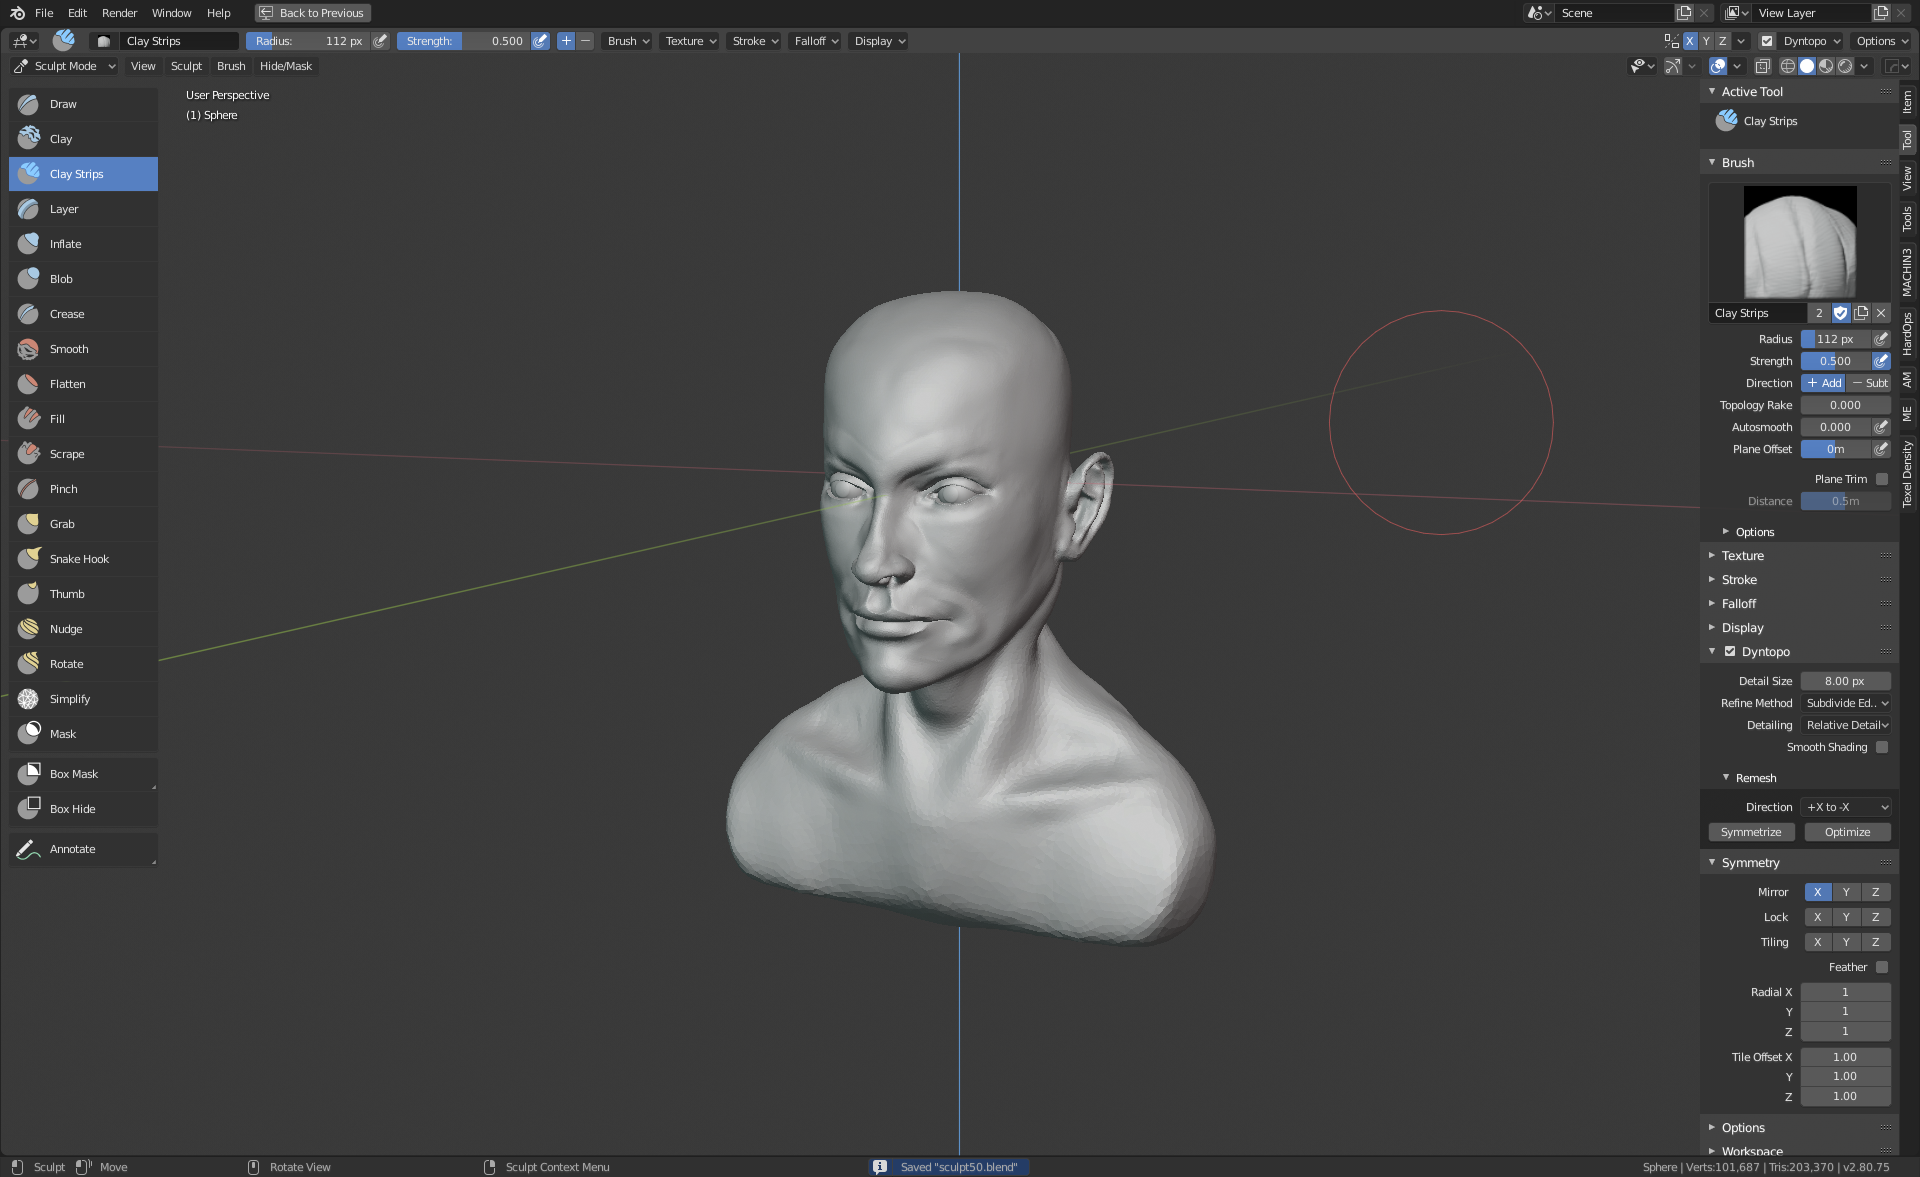The height and width of the screenshot is (1177, 1920).
Task: Enable the Plane Trim checkbox
Action: pyautogui.click(x=1882, y=479)
